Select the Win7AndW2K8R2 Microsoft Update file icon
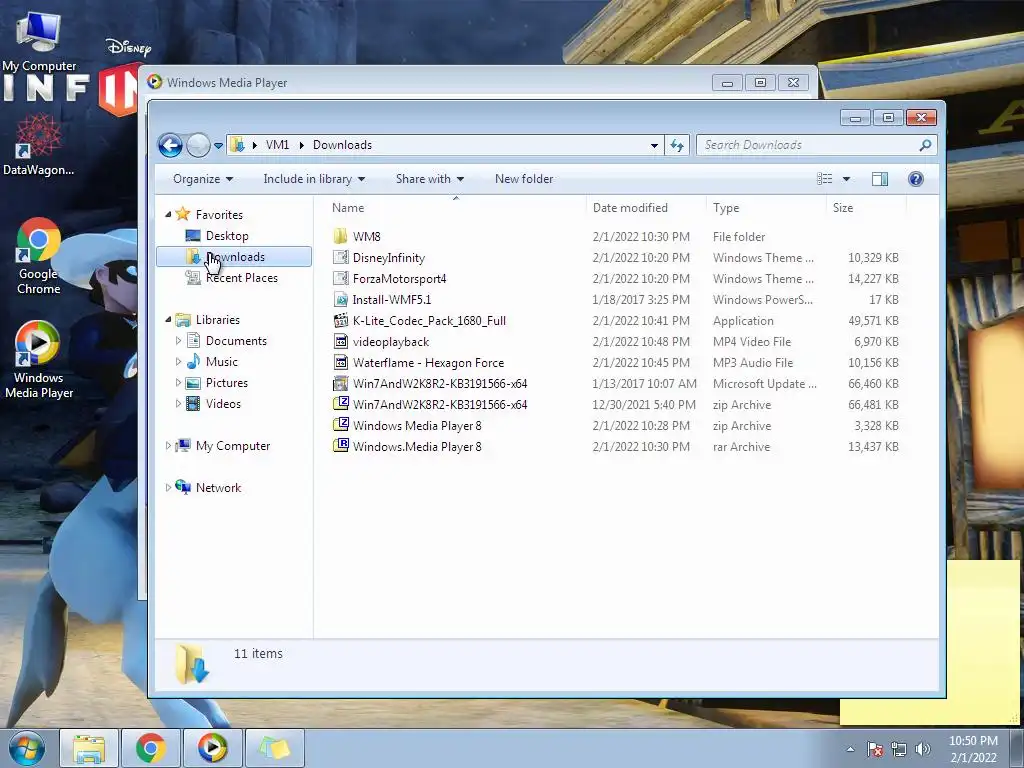 pos(340,383)
